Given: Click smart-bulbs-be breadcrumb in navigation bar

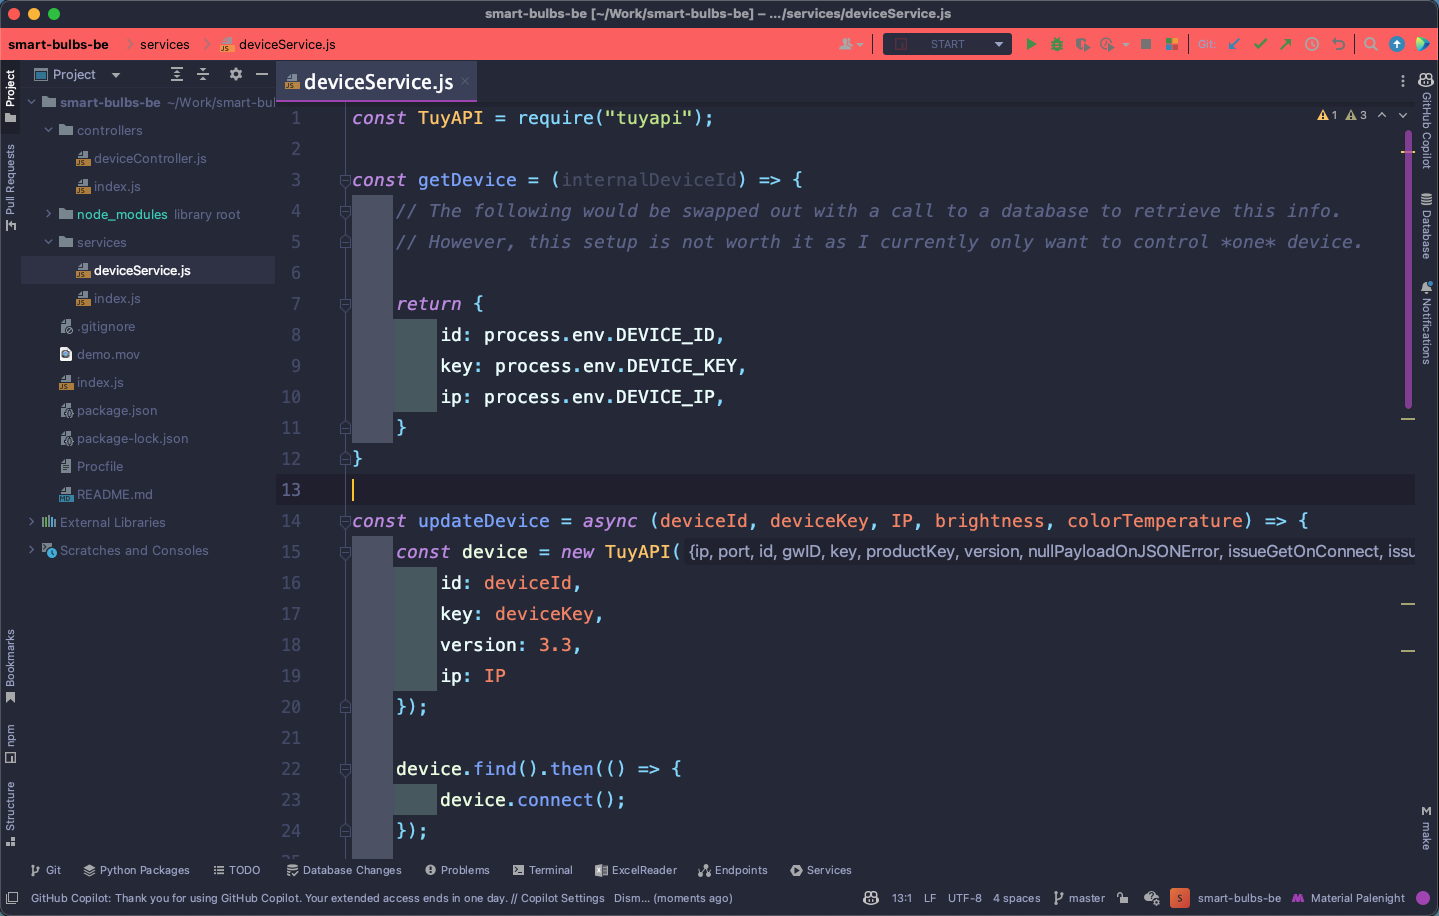Looking at the screenshot, I should 58,44.
